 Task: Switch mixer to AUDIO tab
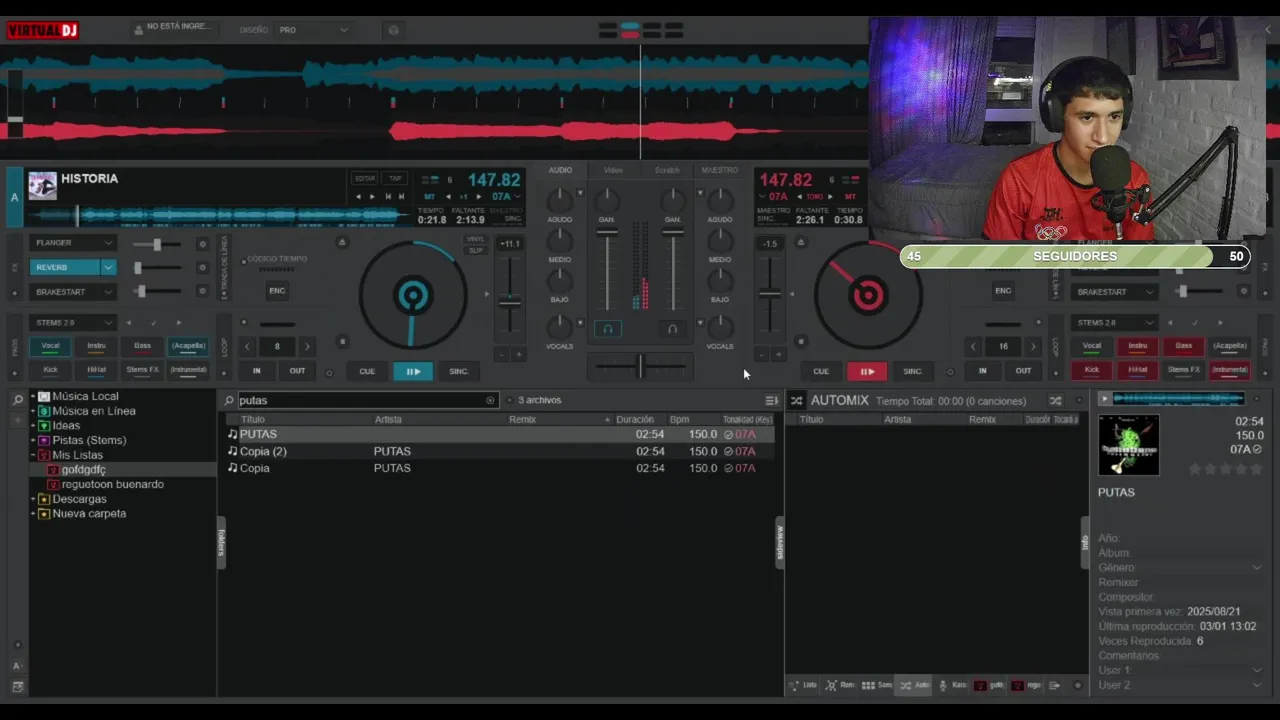(560, 170)
